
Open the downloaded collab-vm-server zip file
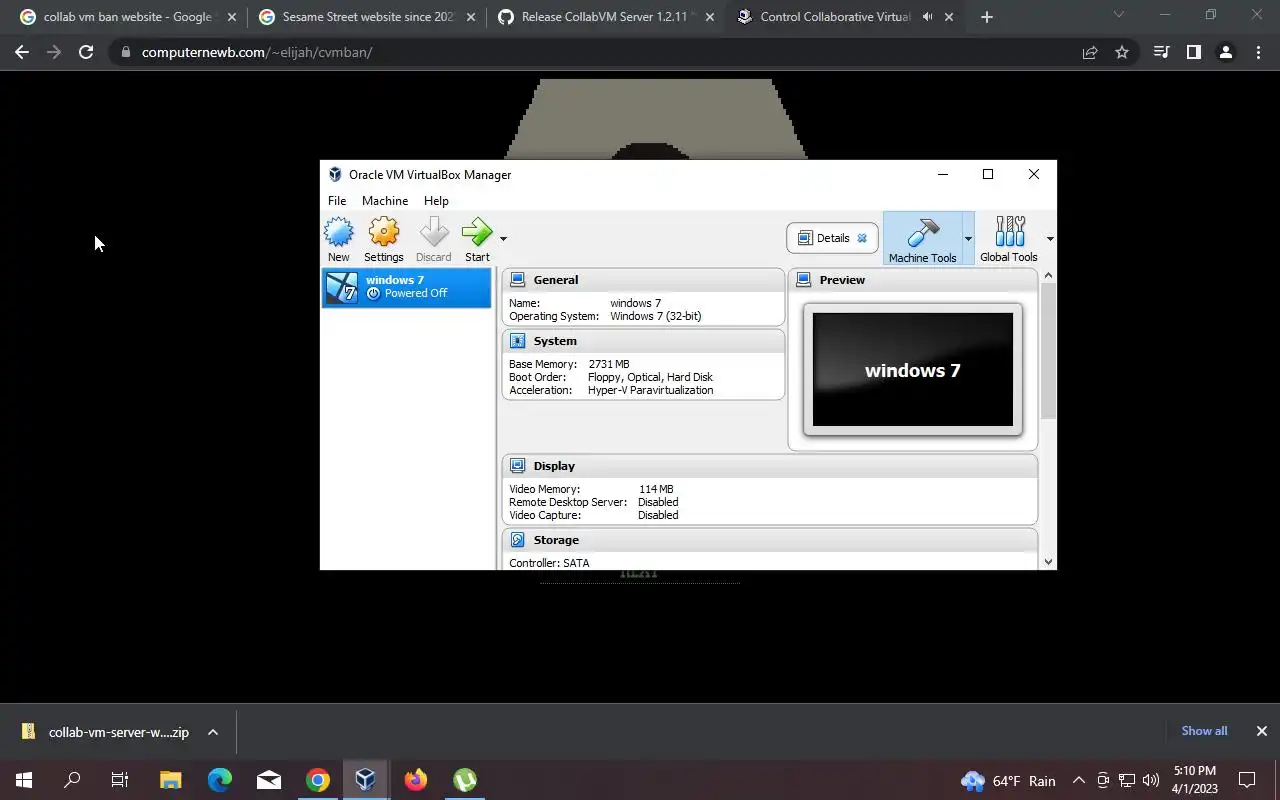[106, 732]
